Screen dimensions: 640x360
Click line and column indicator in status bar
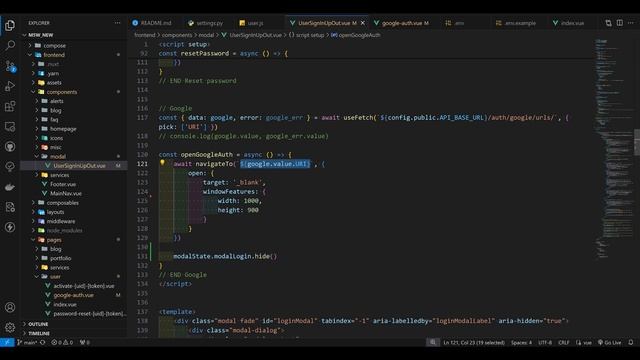click(474, 342)
